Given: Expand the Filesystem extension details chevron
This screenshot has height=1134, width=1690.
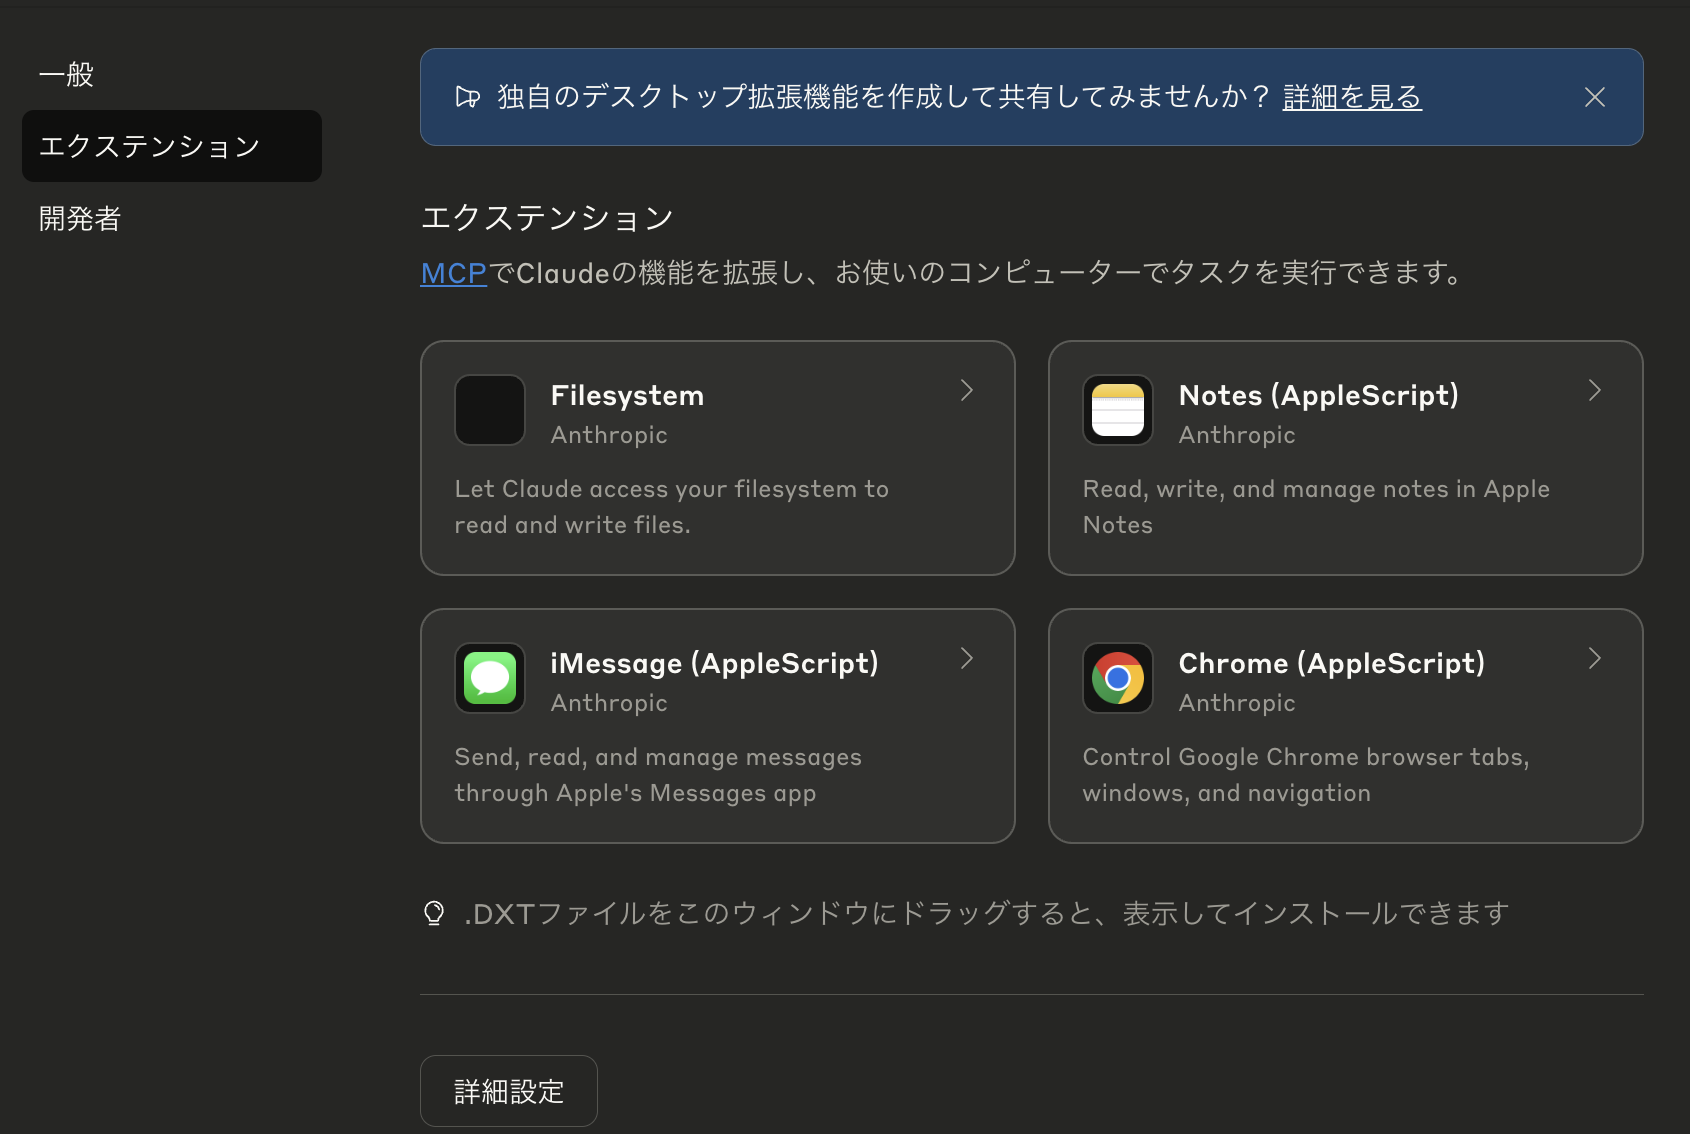Looking at the screenshot, I should coord(966,391).
